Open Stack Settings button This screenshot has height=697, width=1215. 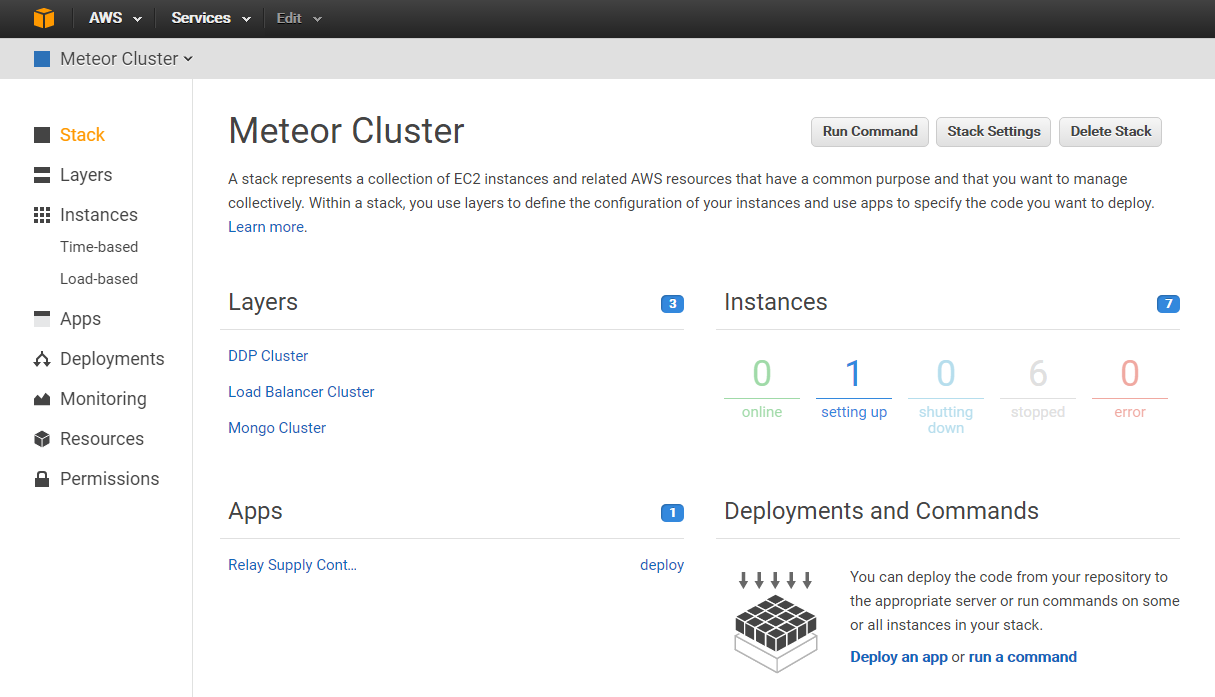(x=994, y=131)
